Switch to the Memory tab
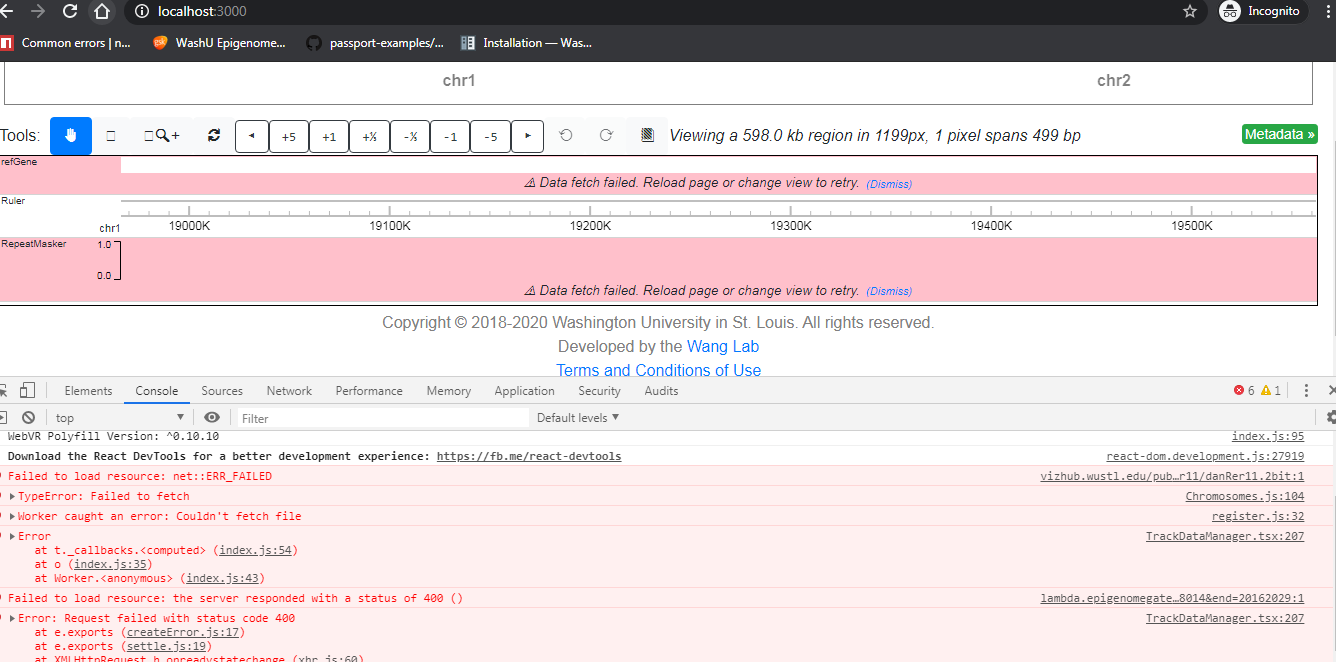Viewport: 1336px width, 662px height. click(448, 391)
